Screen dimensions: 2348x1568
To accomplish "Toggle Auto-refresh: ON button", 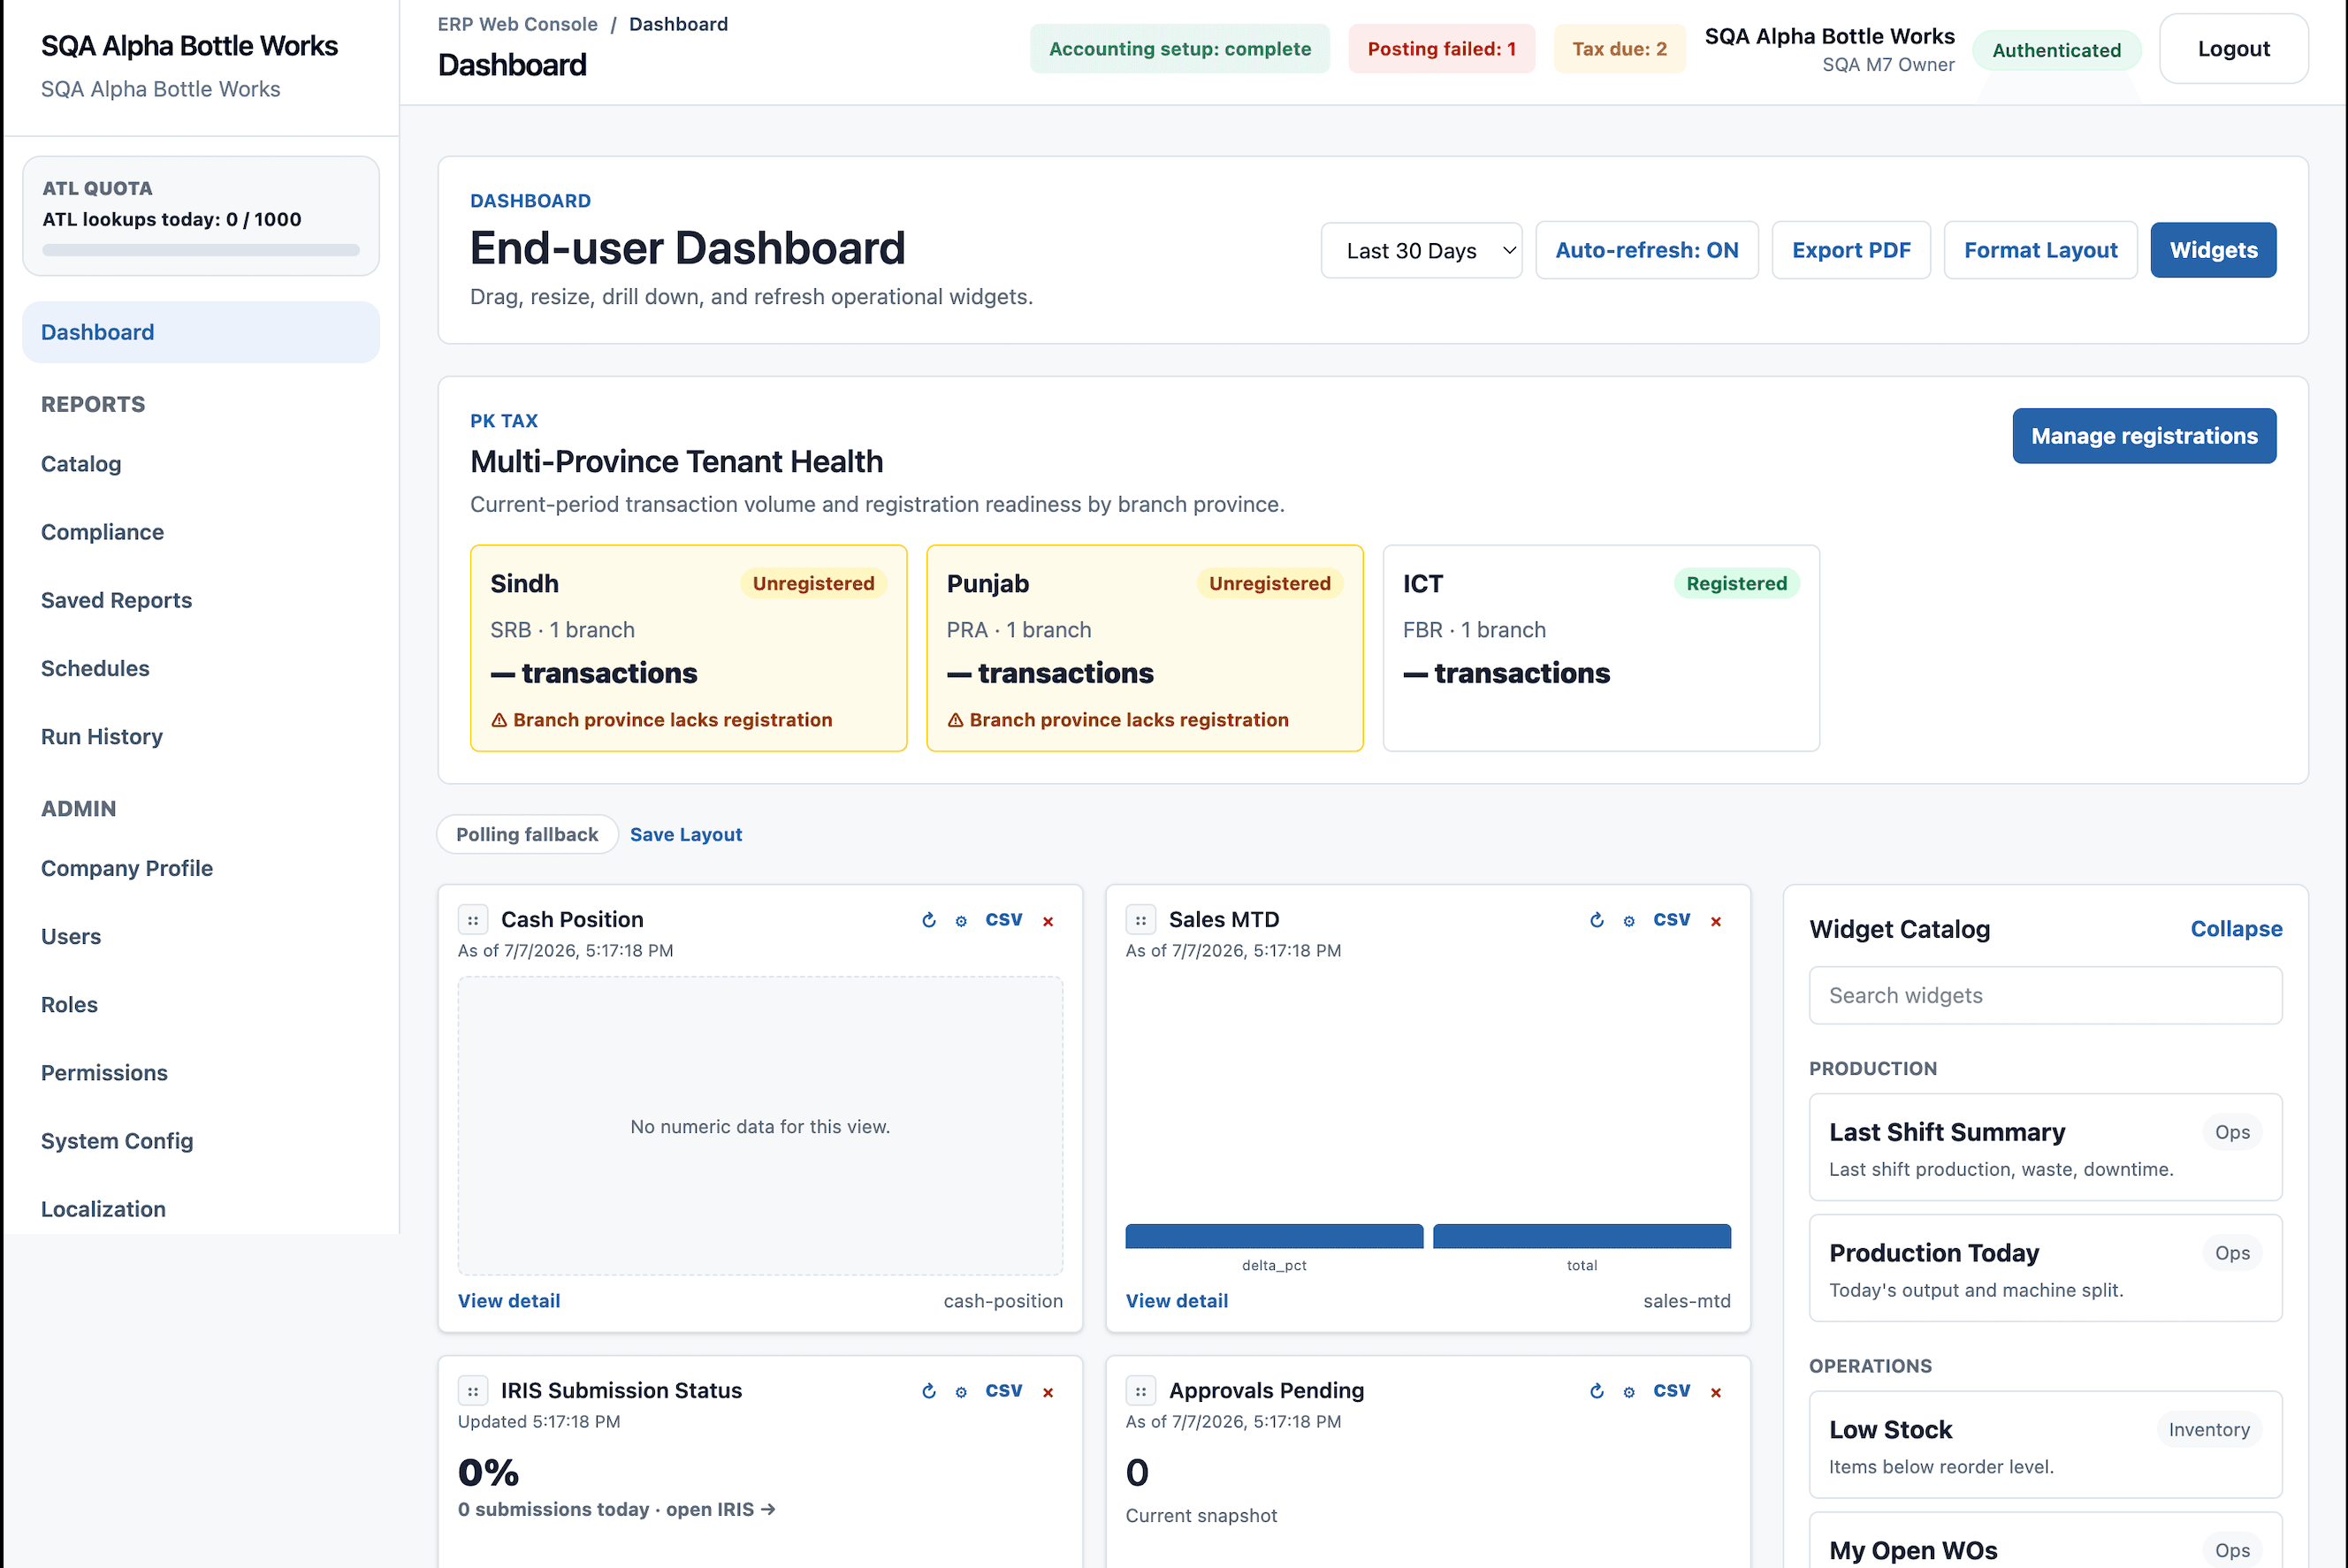I will [1647, 250].
